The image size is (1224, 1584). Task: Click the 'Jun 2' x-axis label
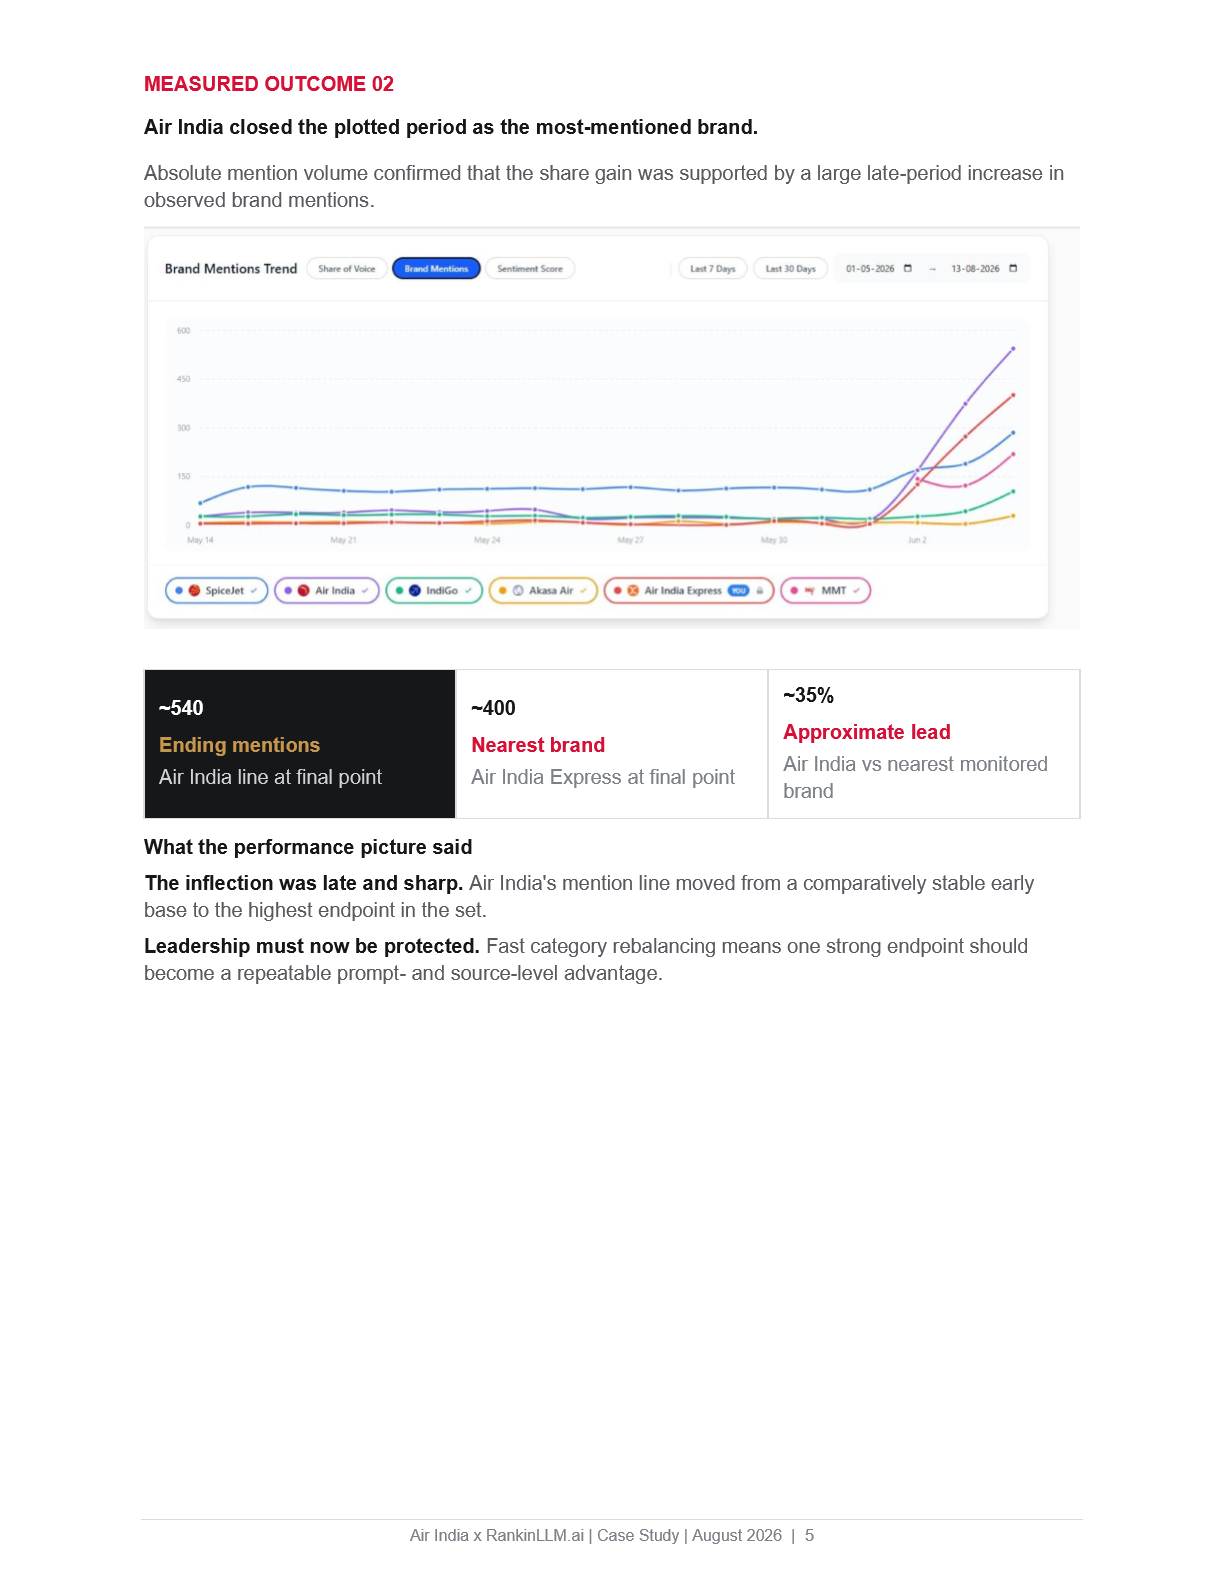[917, 540]
